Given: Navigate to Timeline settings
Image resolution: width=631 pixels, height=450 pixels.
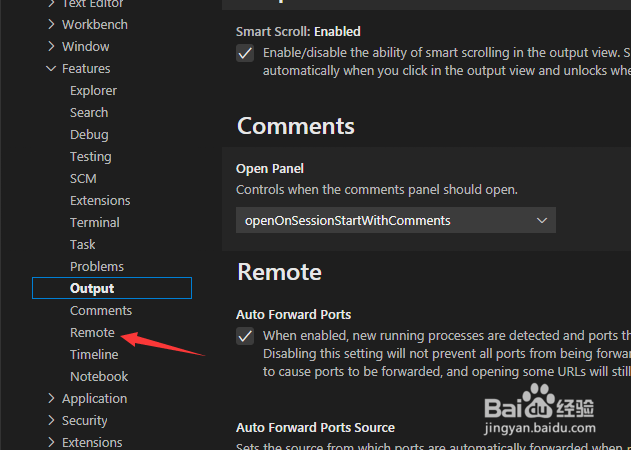Looking at the screenshot, I should click(94, 355).
